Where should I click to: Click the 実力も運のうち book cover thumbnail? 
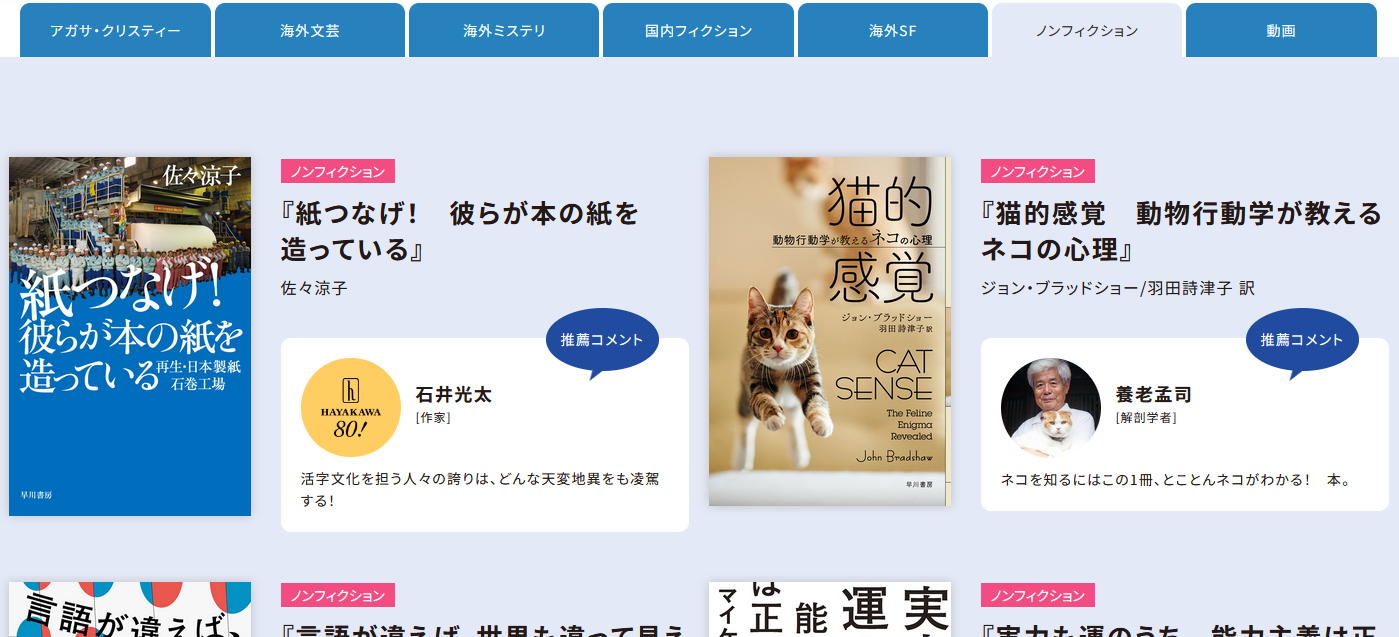point(830,610)
